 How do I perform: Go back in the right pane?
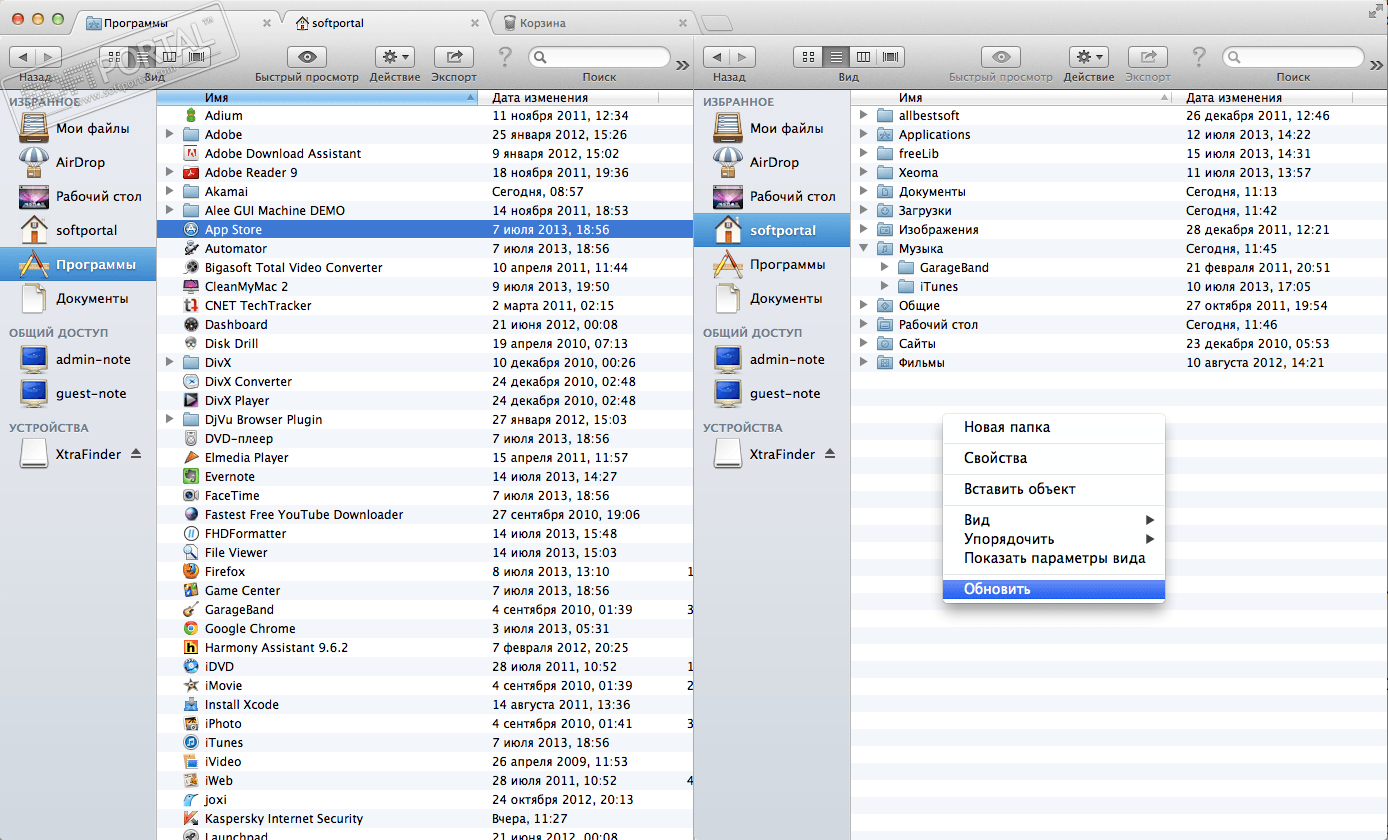tap(717, 57)
